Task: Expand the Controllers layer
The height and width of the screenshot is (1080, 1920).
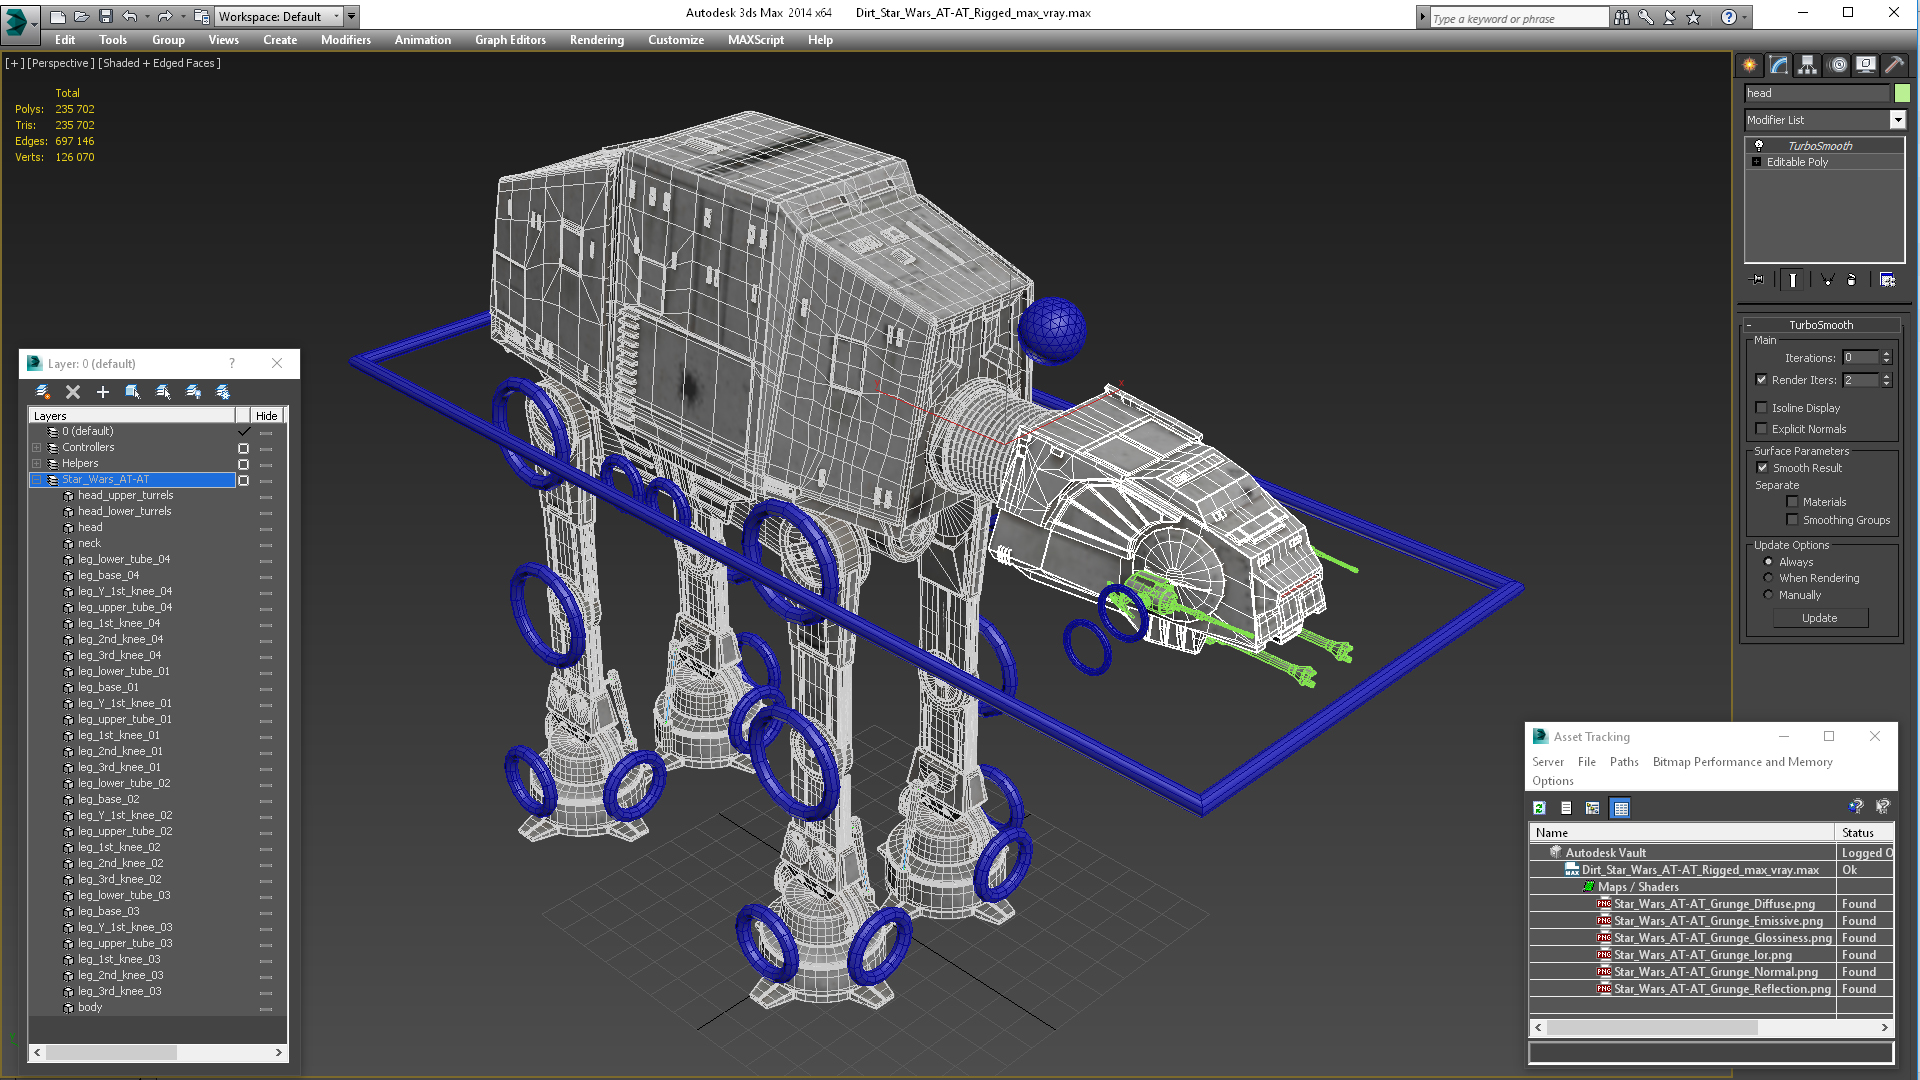Action: [37, 448]
